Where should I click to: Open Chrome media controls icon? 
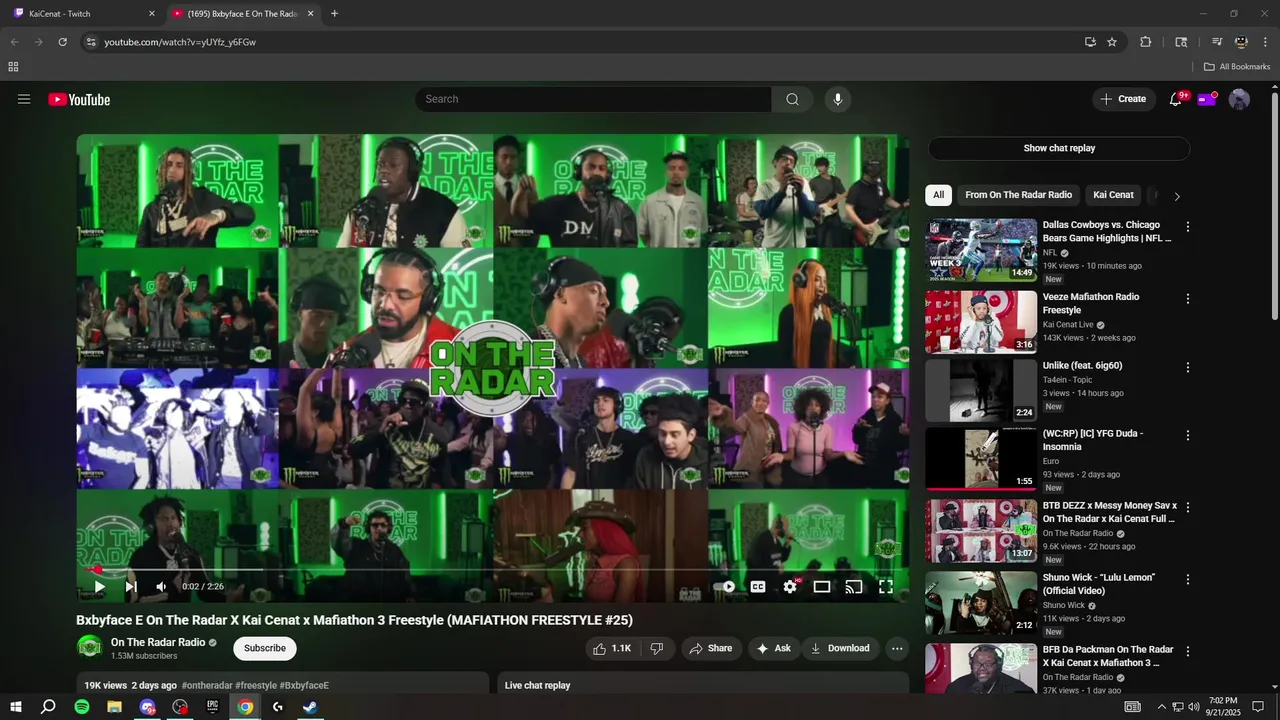pos(1217,42)
